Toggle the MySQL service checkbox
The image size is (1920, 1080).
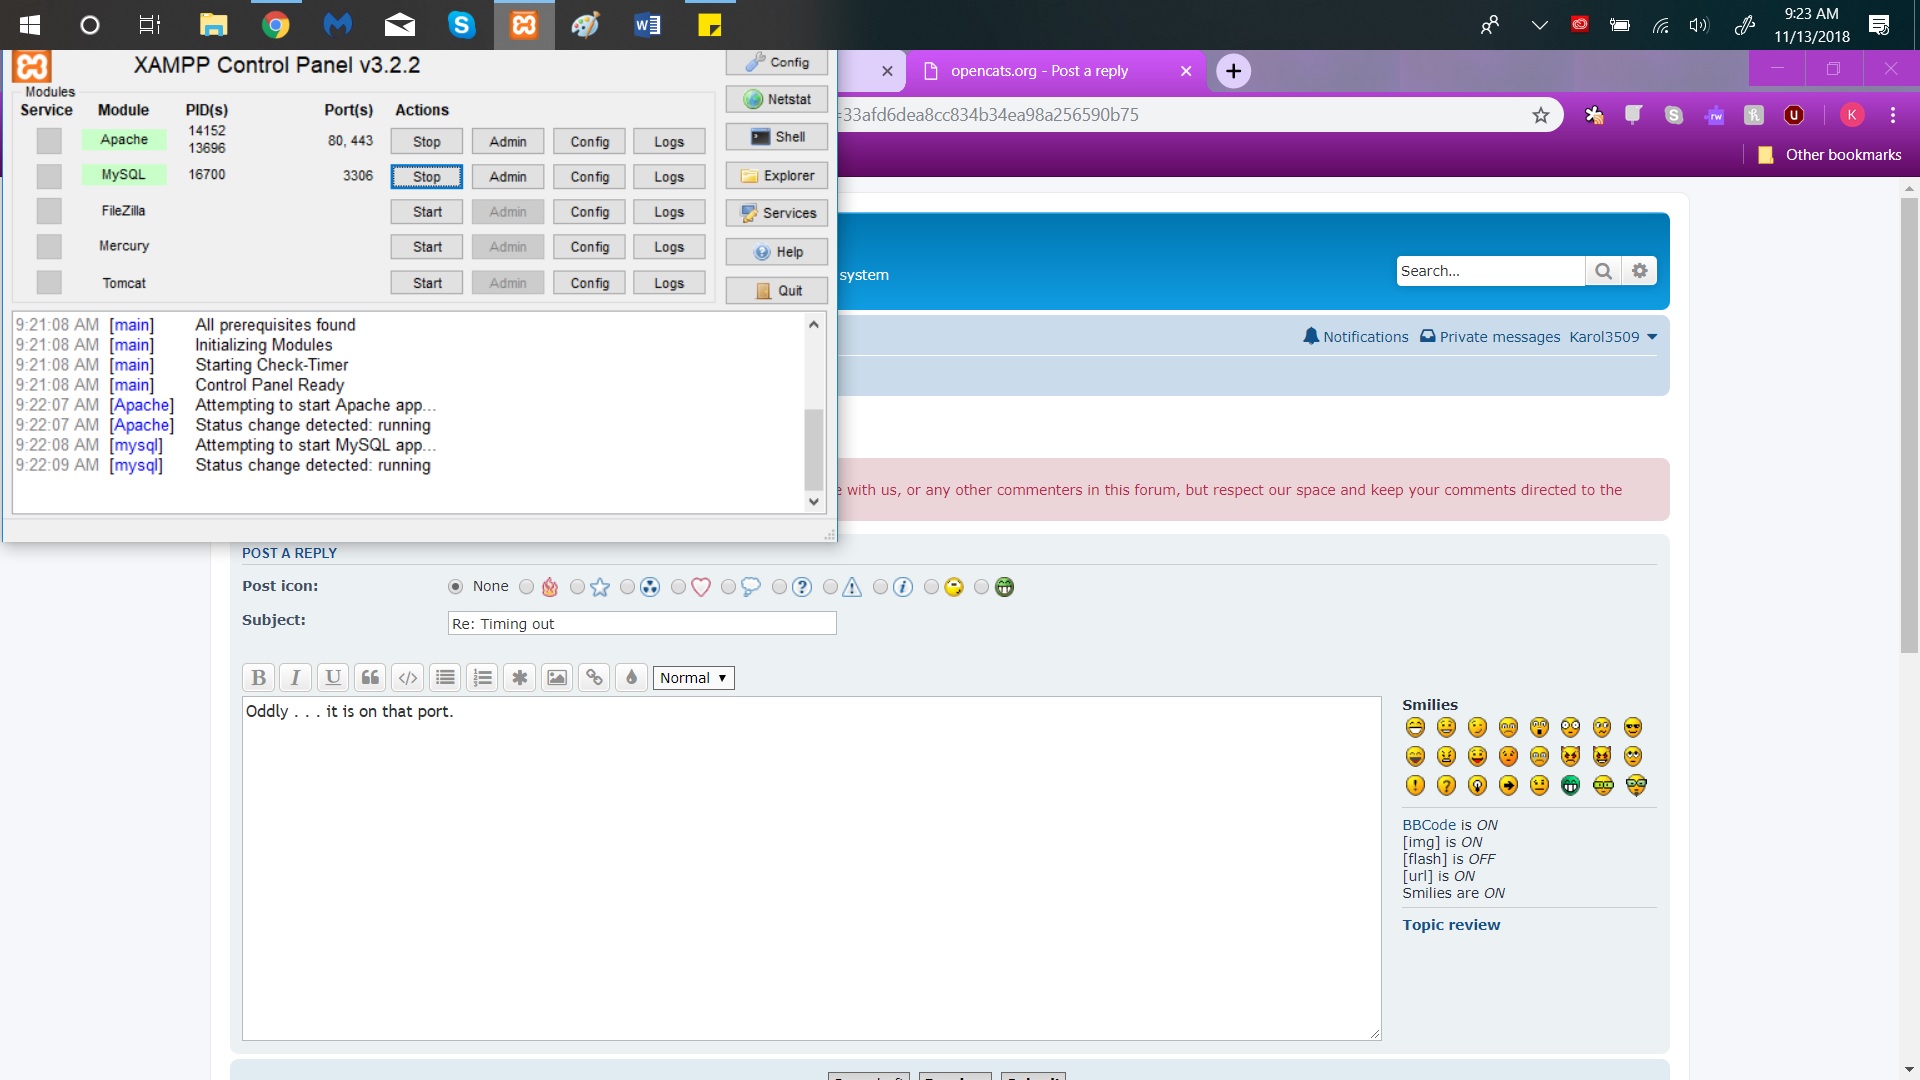click(49, 176)
